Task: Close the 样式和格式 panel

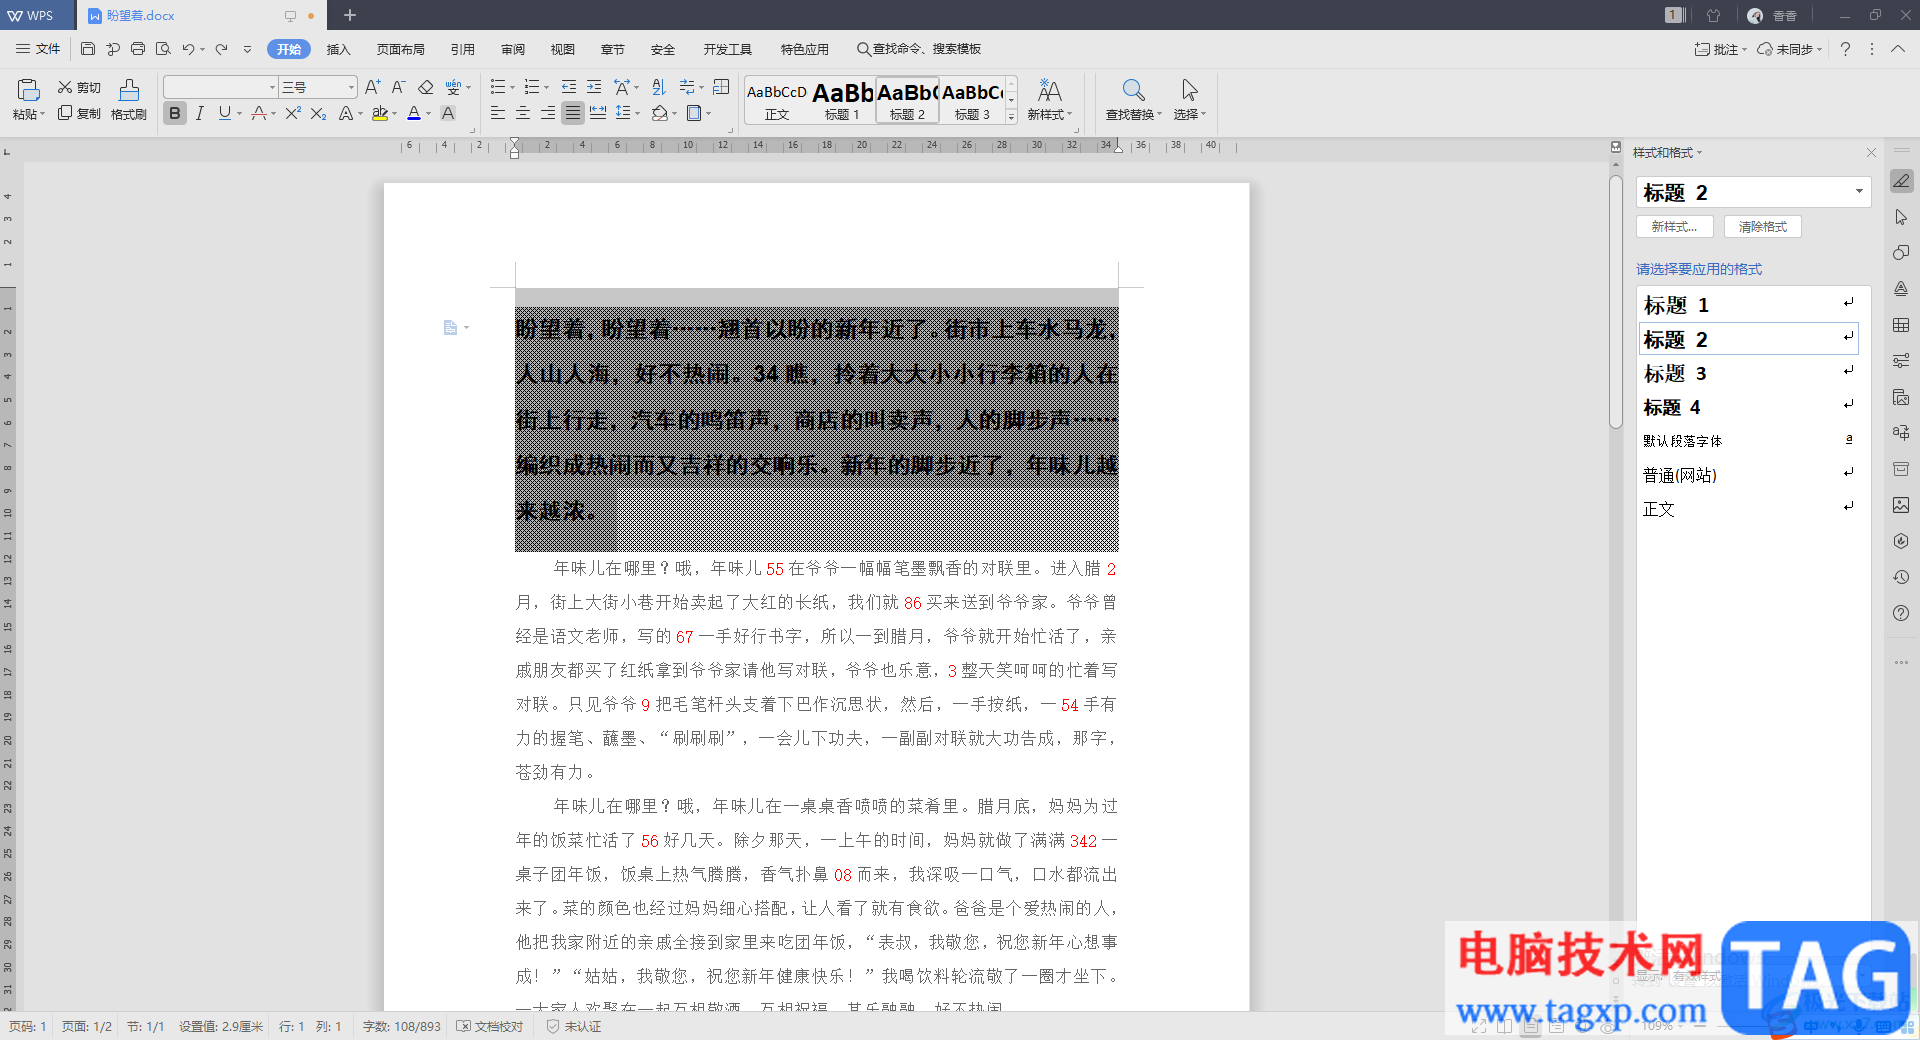Action: tap(1871, 153)
